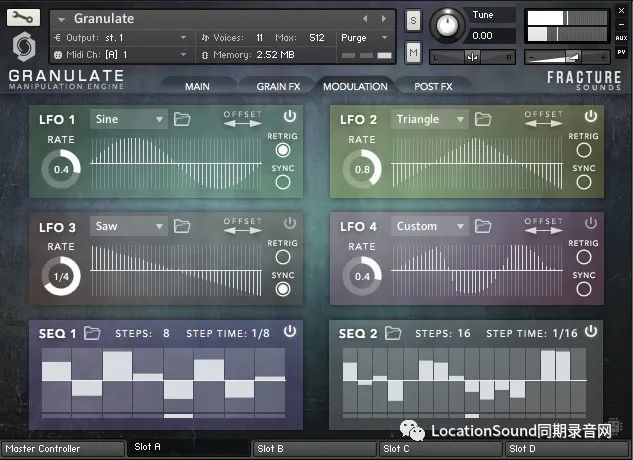This screenshot has height=460, width=633.
Task: Click the output volume slider
Action: pos(566,58)
